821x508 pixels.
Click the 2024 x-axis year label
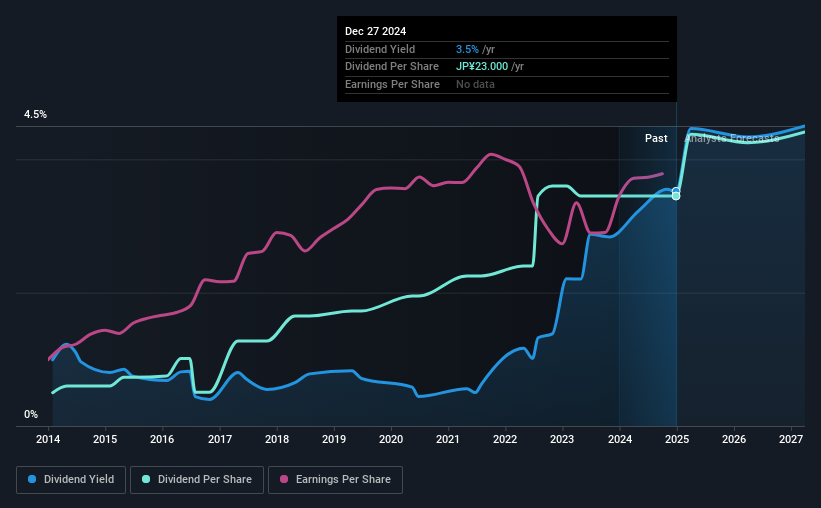click(x=619, y=439)
